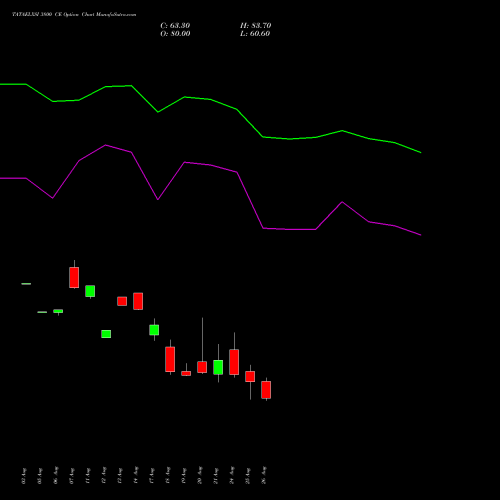Click the 26 Aug date label
This screenshot has width=500, height=500.
coord(264,476)
